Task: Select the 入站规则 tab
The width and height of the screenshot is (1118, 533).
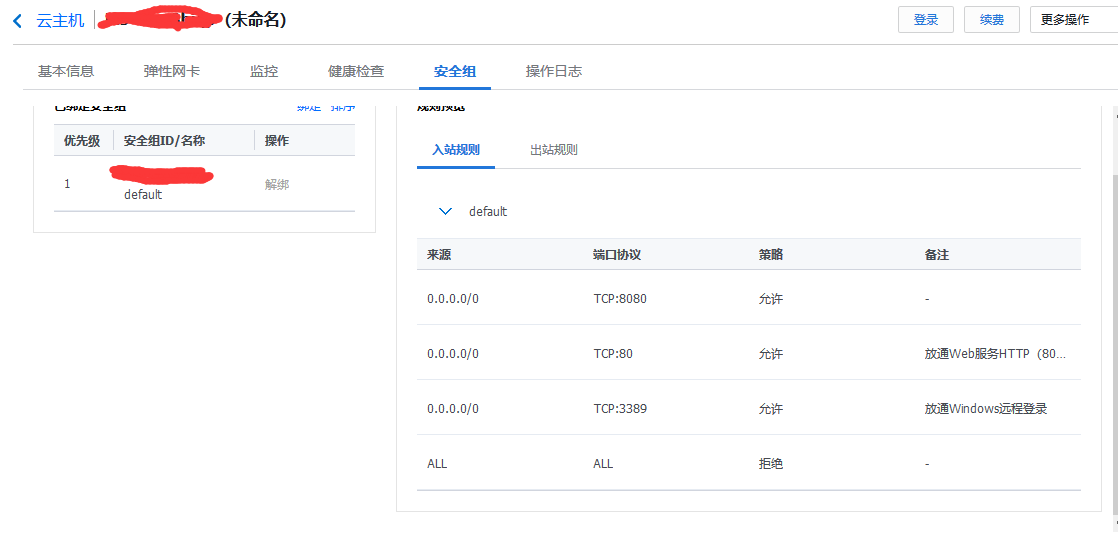Action: pyautogui.click(x=456, y=150)
